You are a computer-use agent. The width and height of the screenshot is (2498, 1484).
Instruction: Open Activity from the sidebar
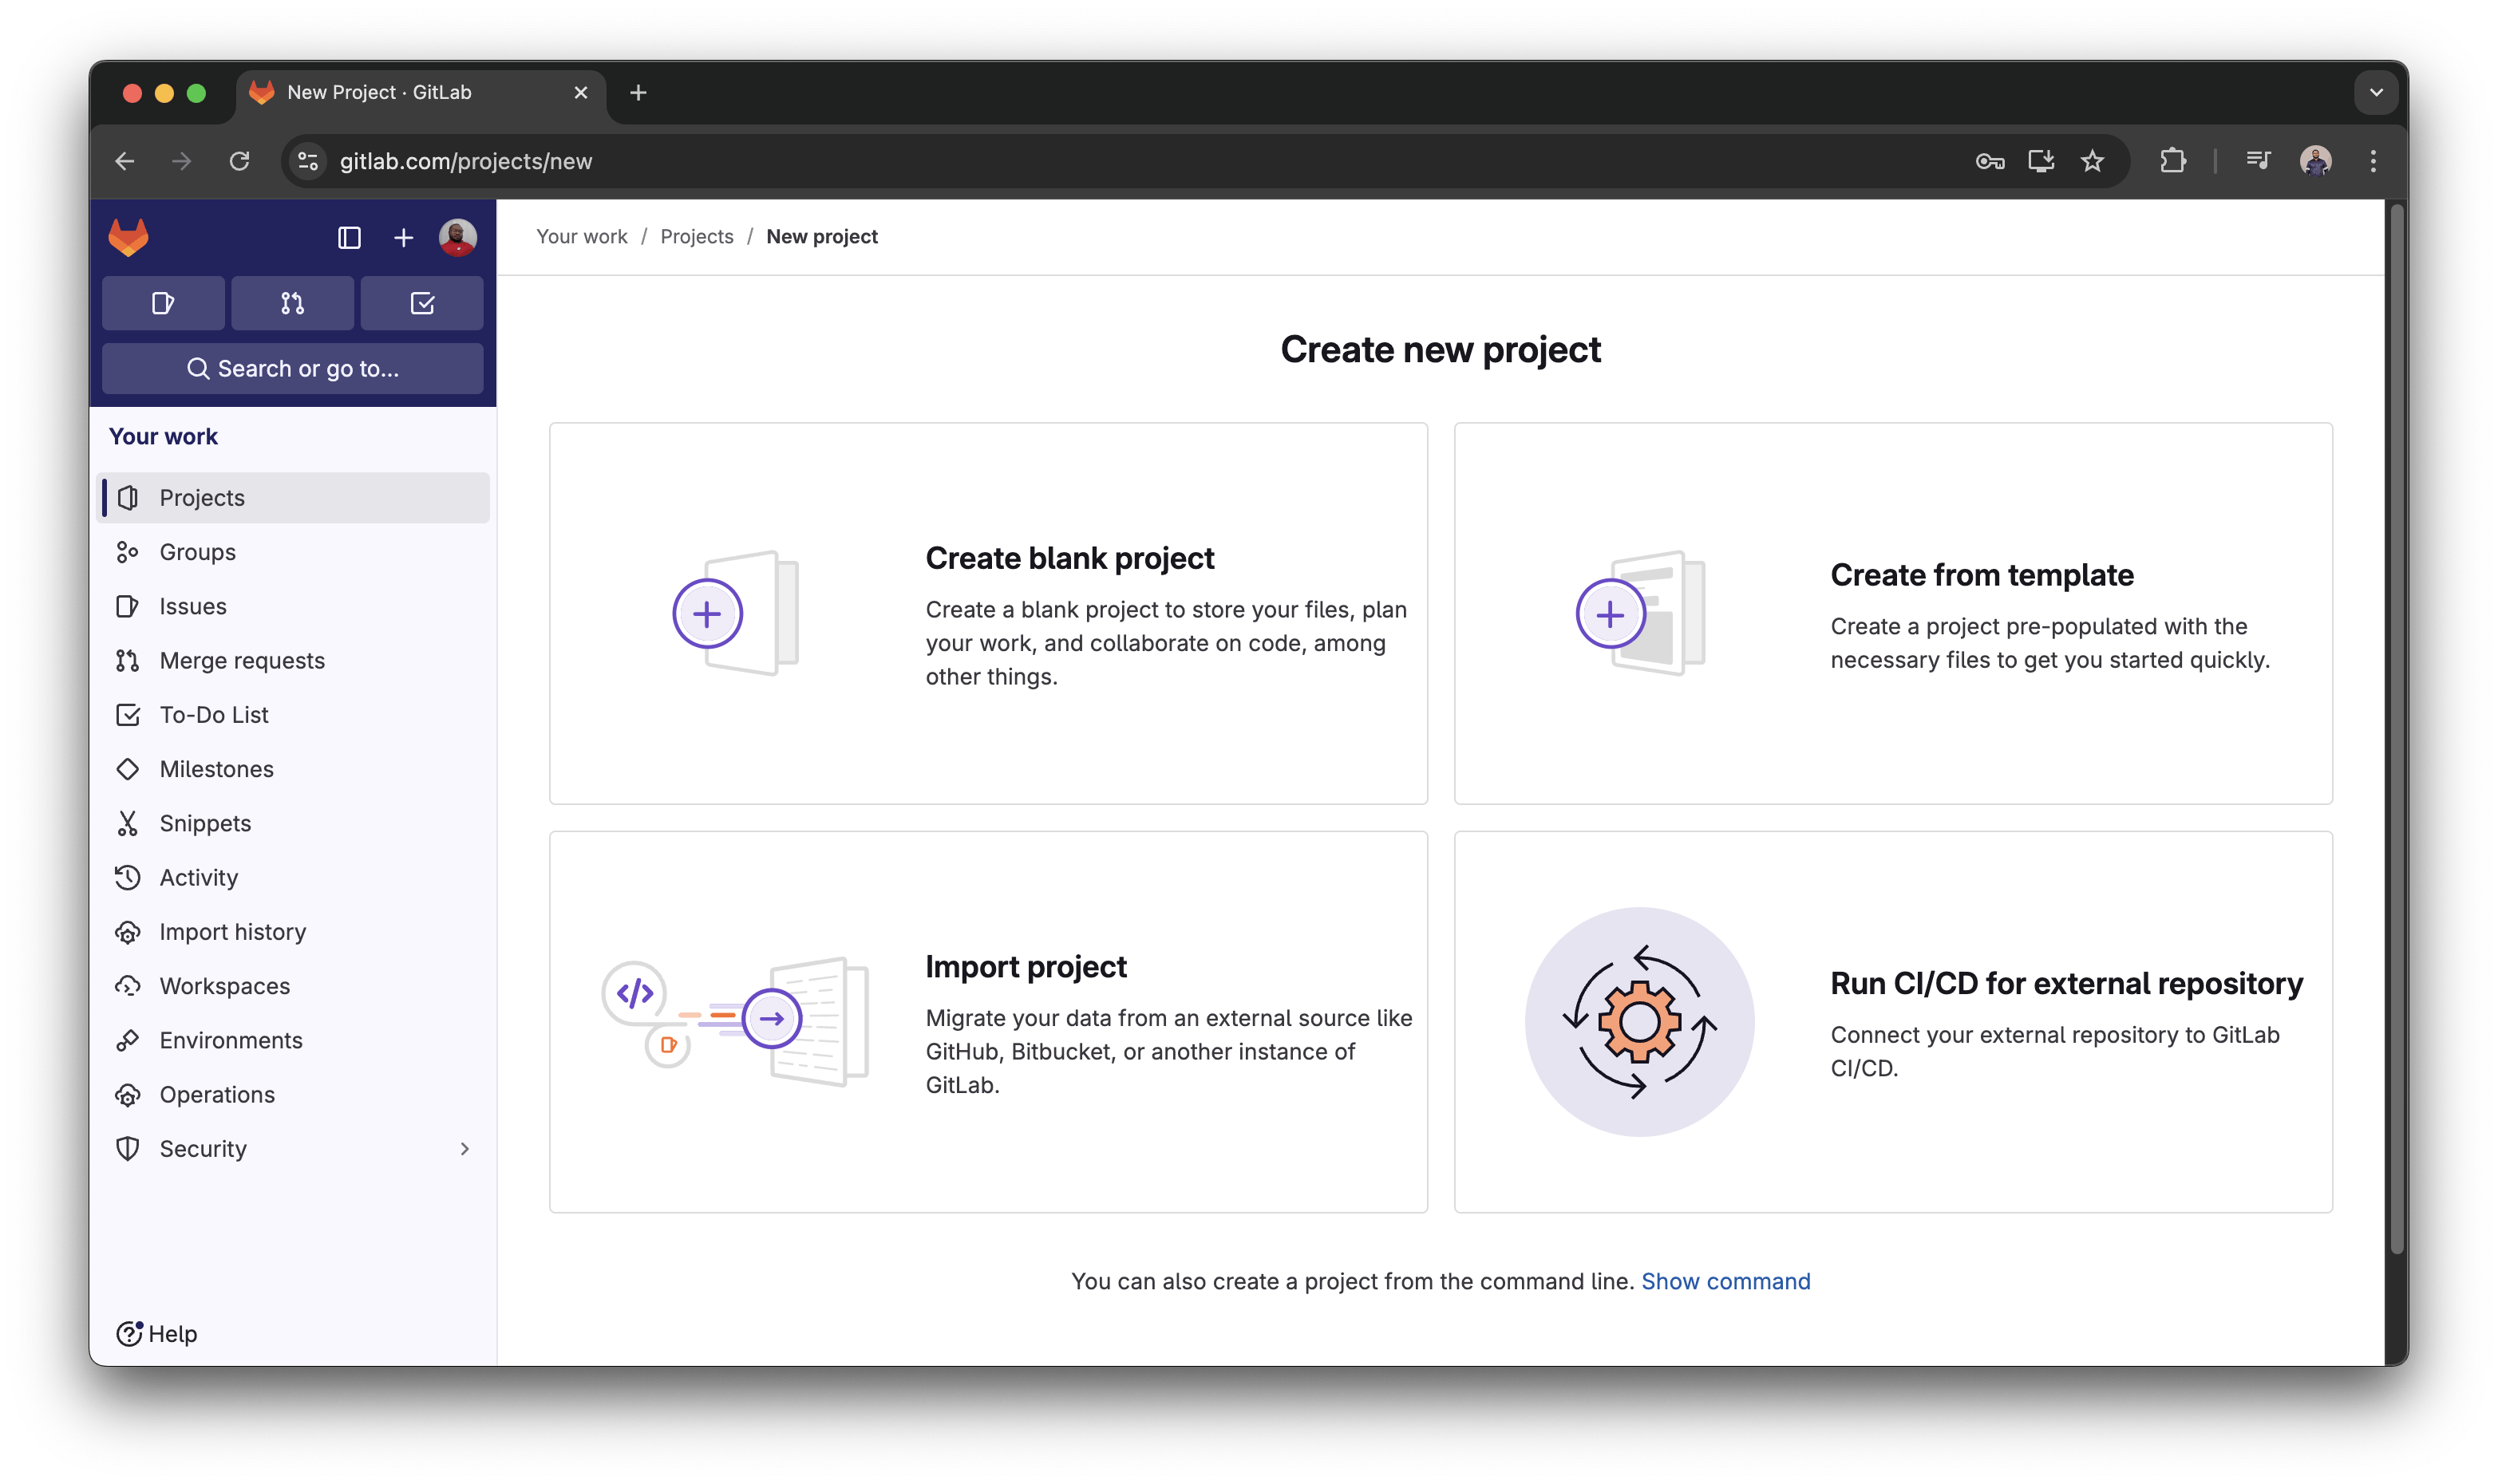point(199,877)
